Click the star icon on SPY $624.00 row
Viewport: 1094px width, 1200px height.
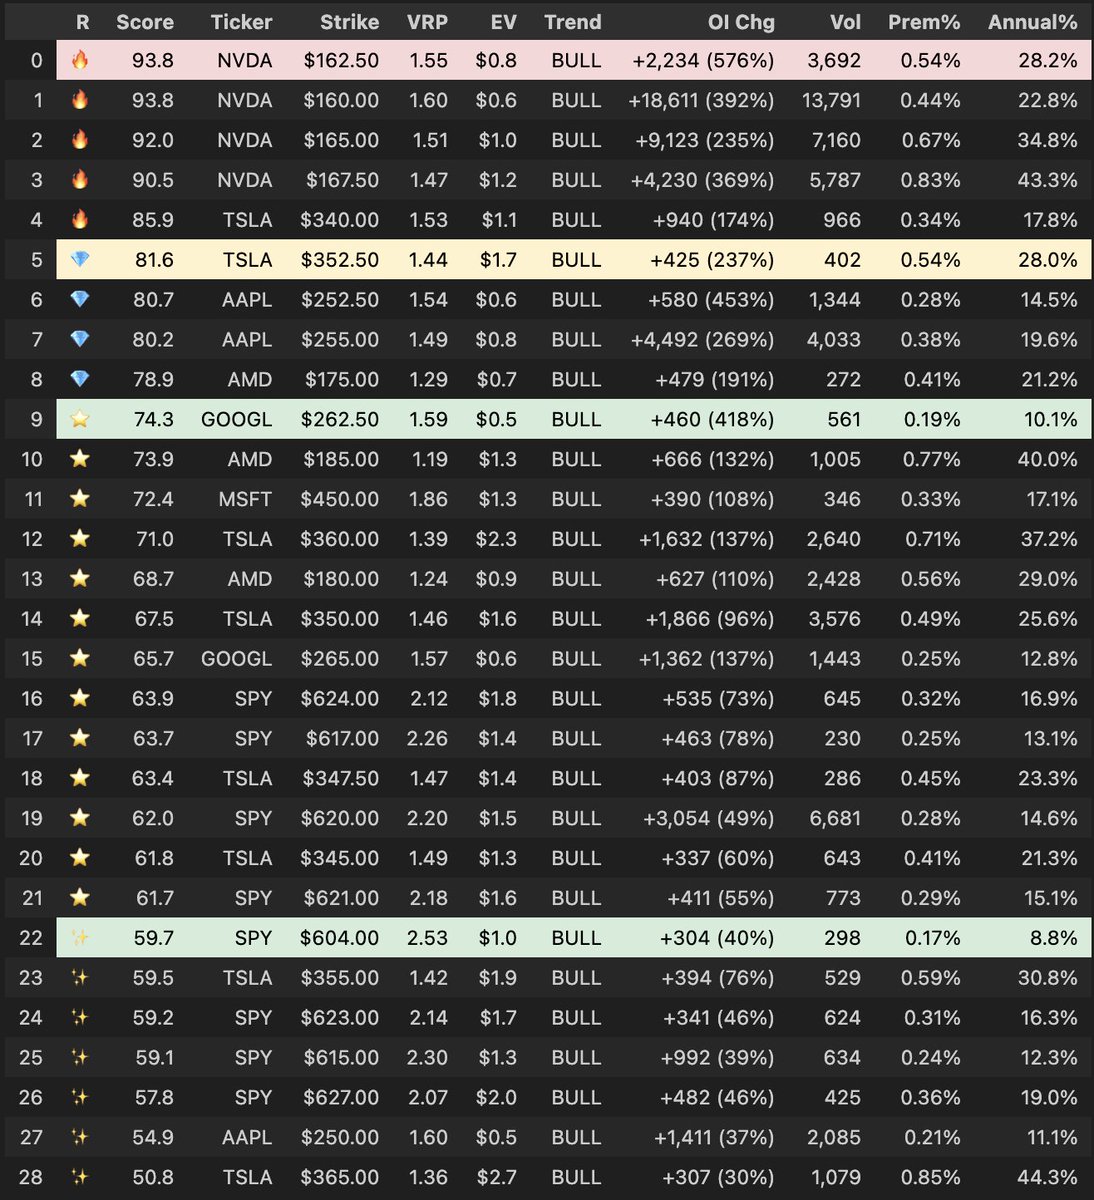click(80, 698)
